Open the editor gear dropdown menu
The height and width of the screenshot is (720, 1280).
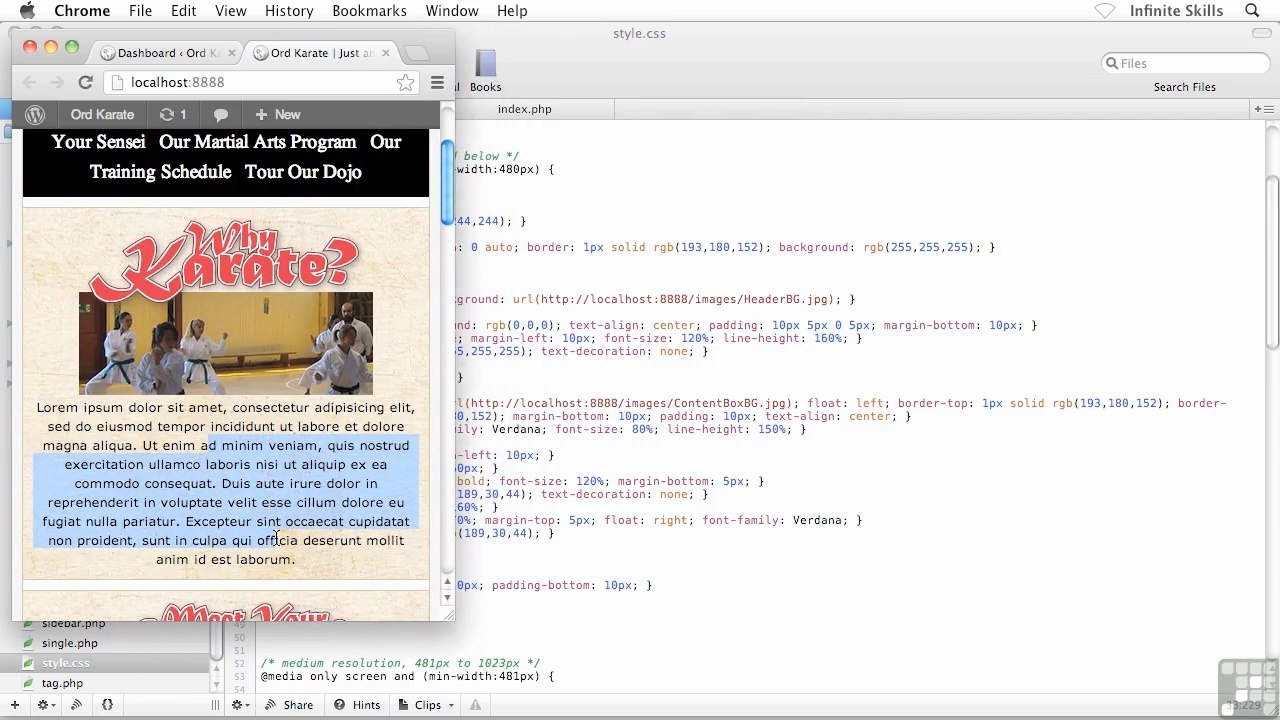tap(241, 705)
